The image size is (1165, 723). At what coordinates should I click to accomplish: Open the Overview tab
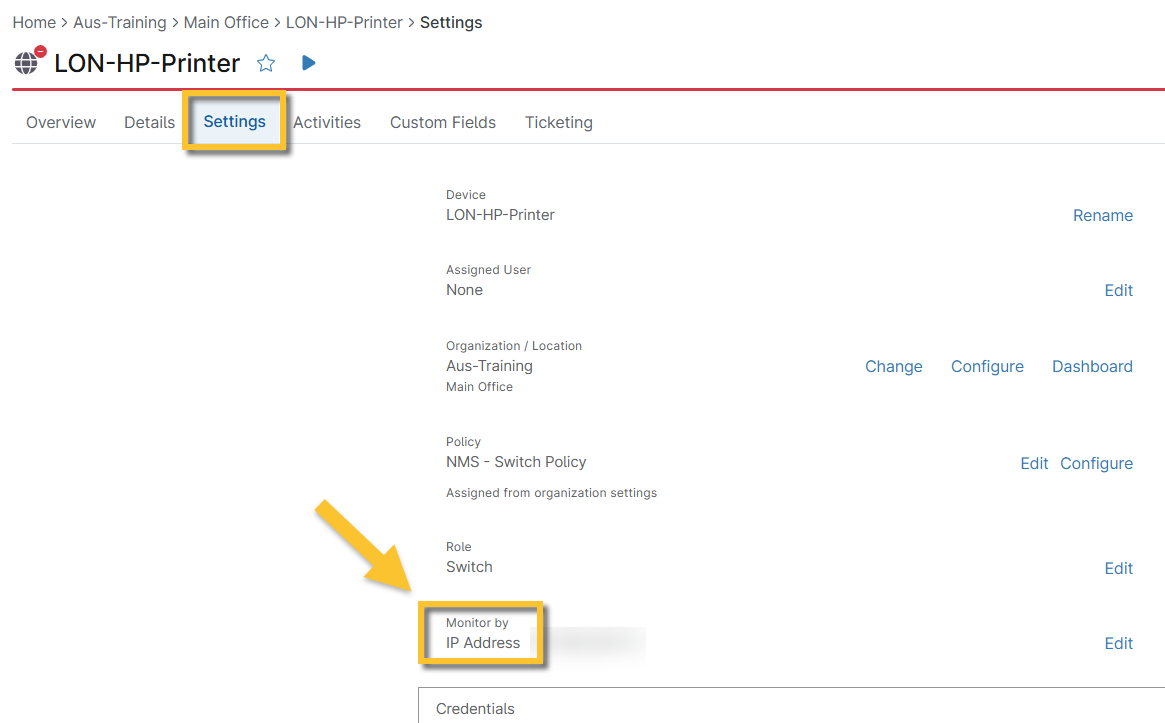tap(61, 122)
